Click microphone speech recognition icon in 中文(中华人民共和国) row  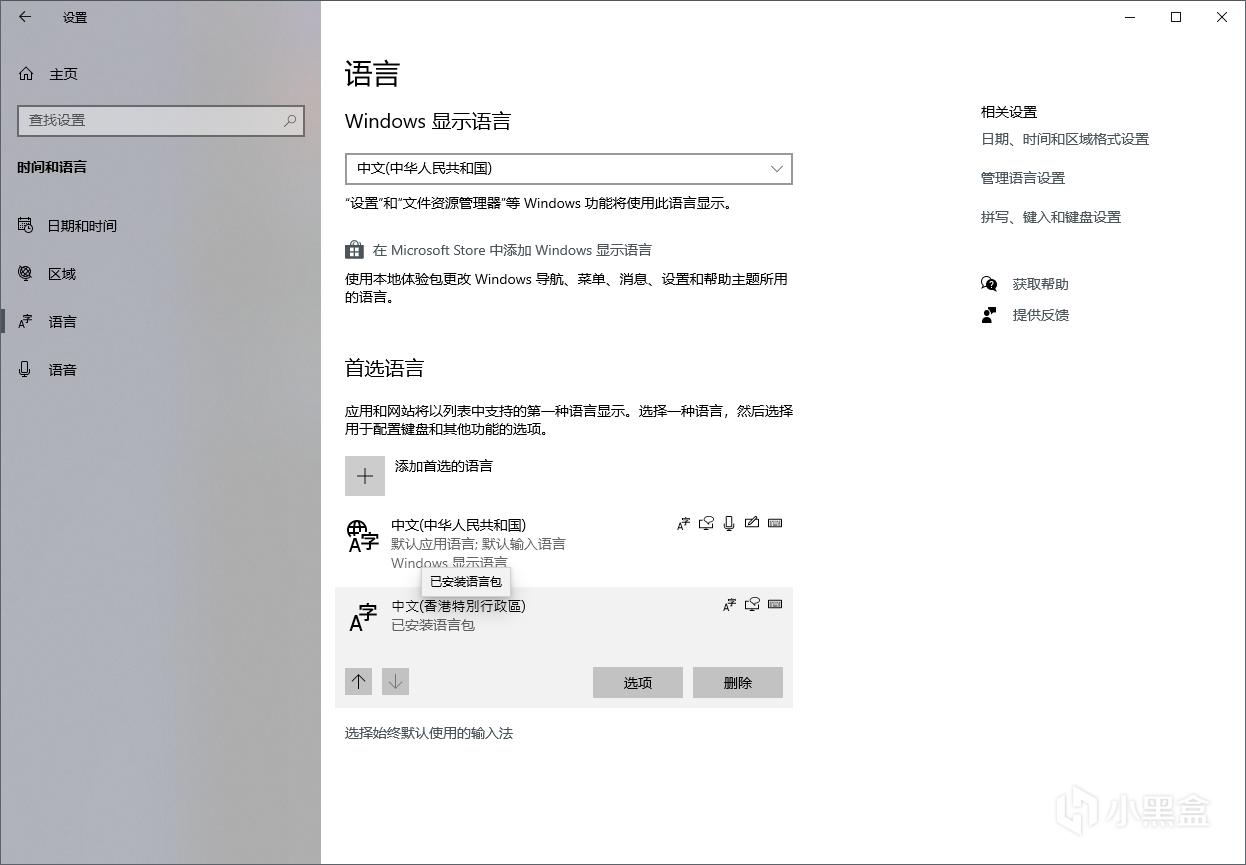click(729, 523)
